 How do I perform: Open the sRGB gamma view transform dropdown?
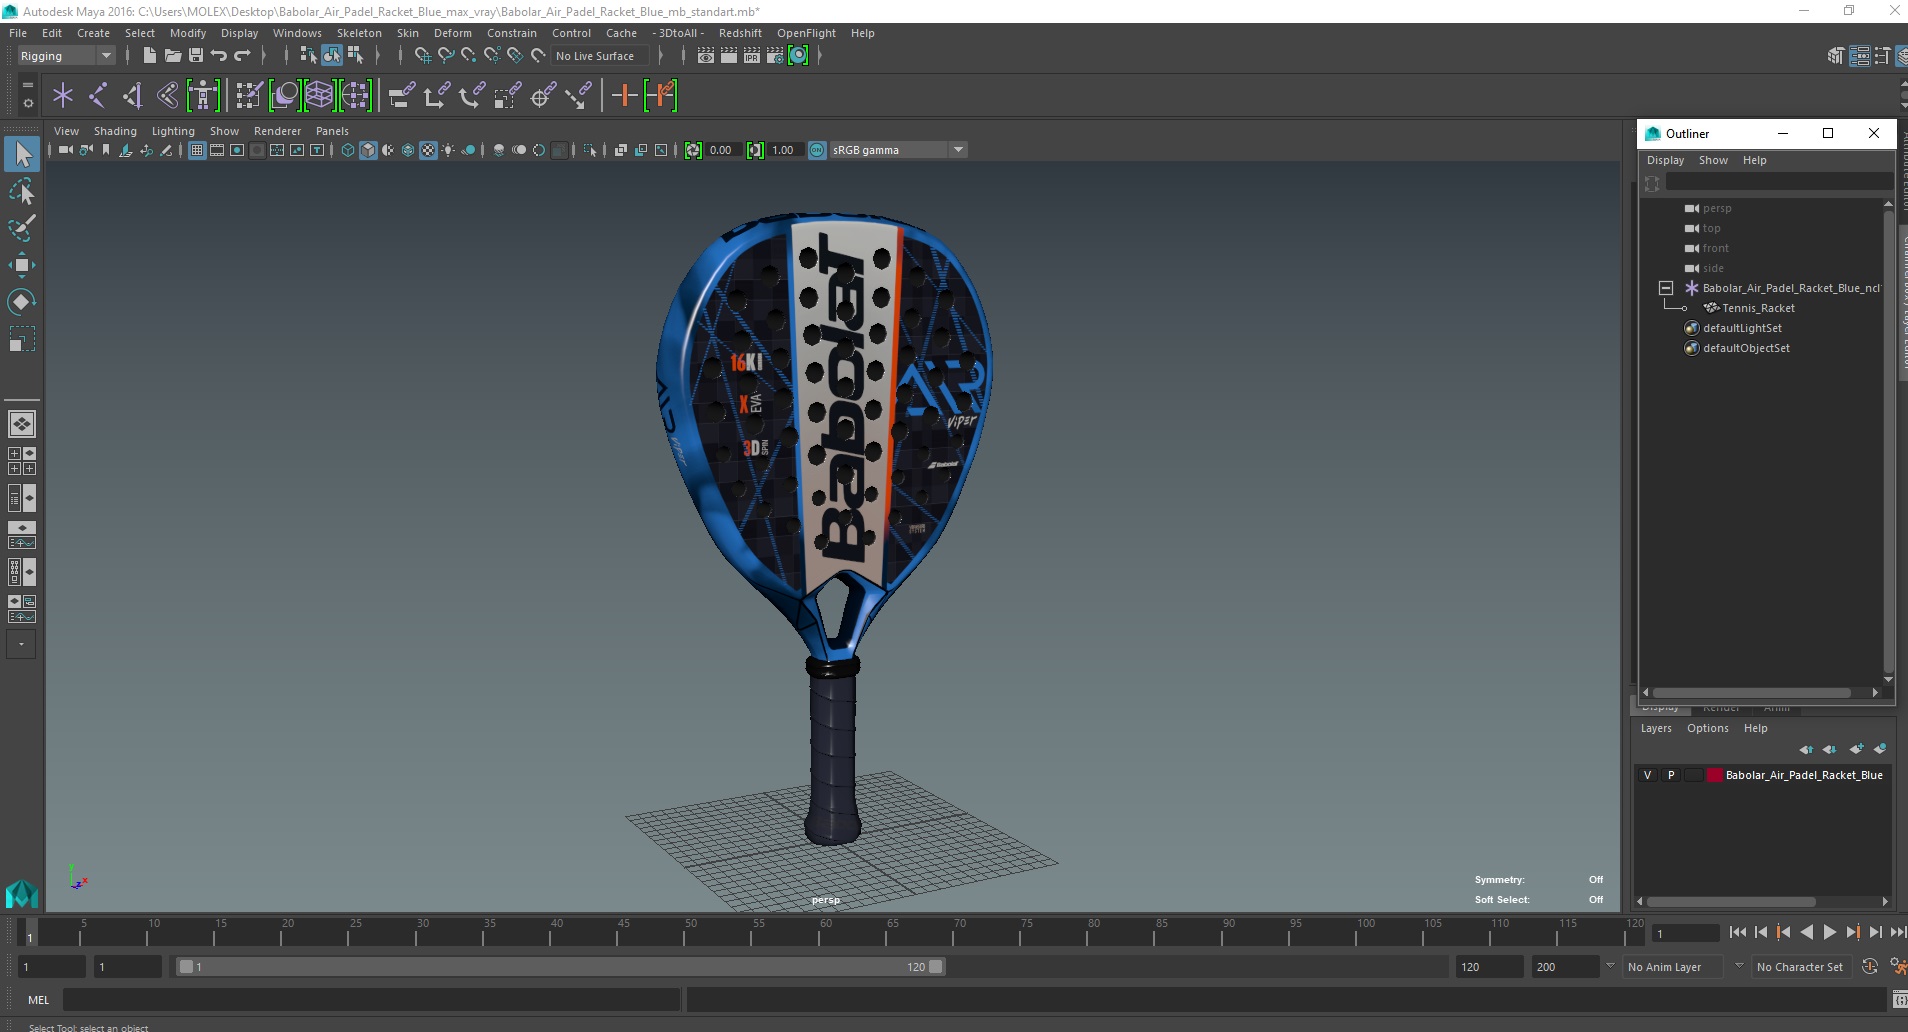899,150
